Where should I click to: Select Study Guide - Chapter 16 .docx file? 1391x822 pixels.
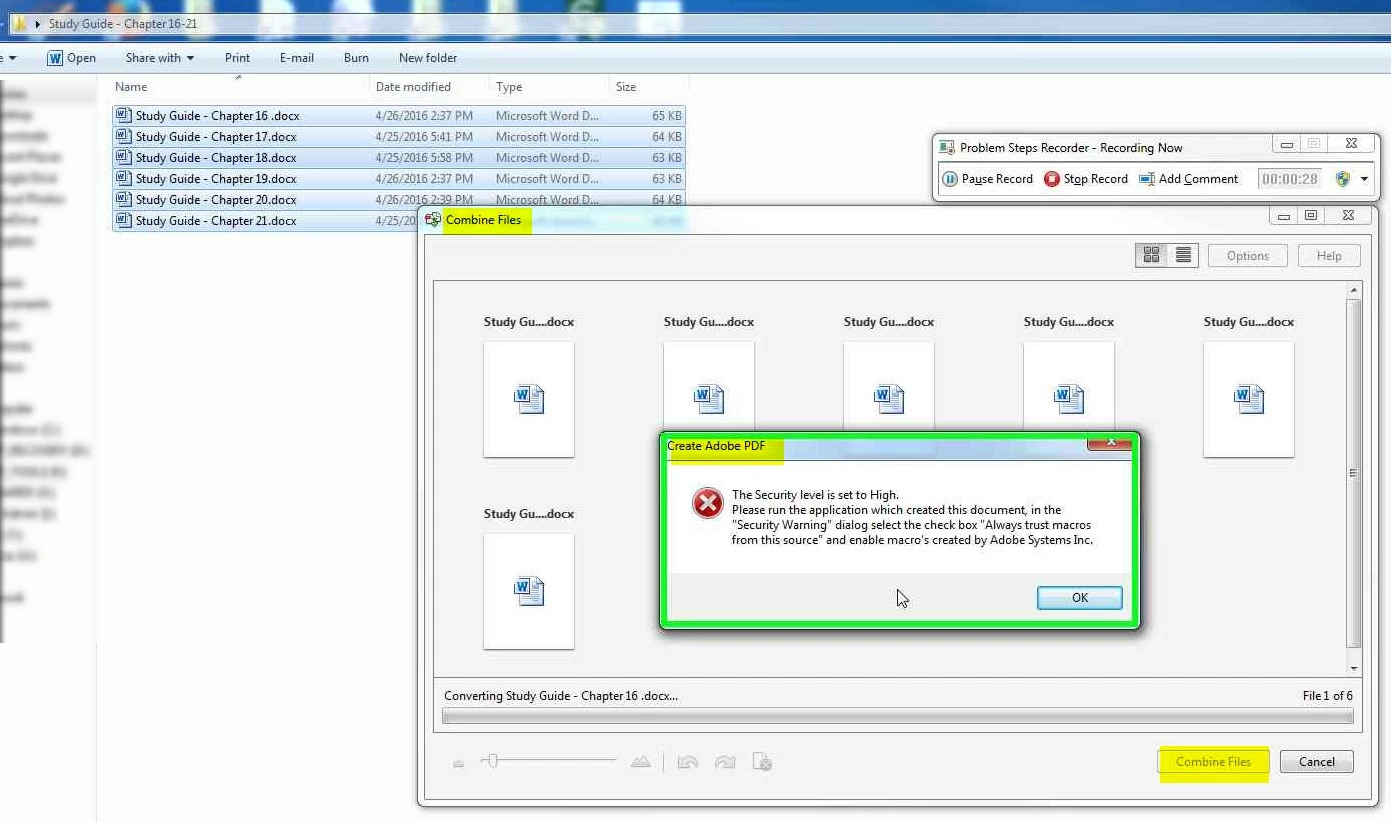click(399, 116)
